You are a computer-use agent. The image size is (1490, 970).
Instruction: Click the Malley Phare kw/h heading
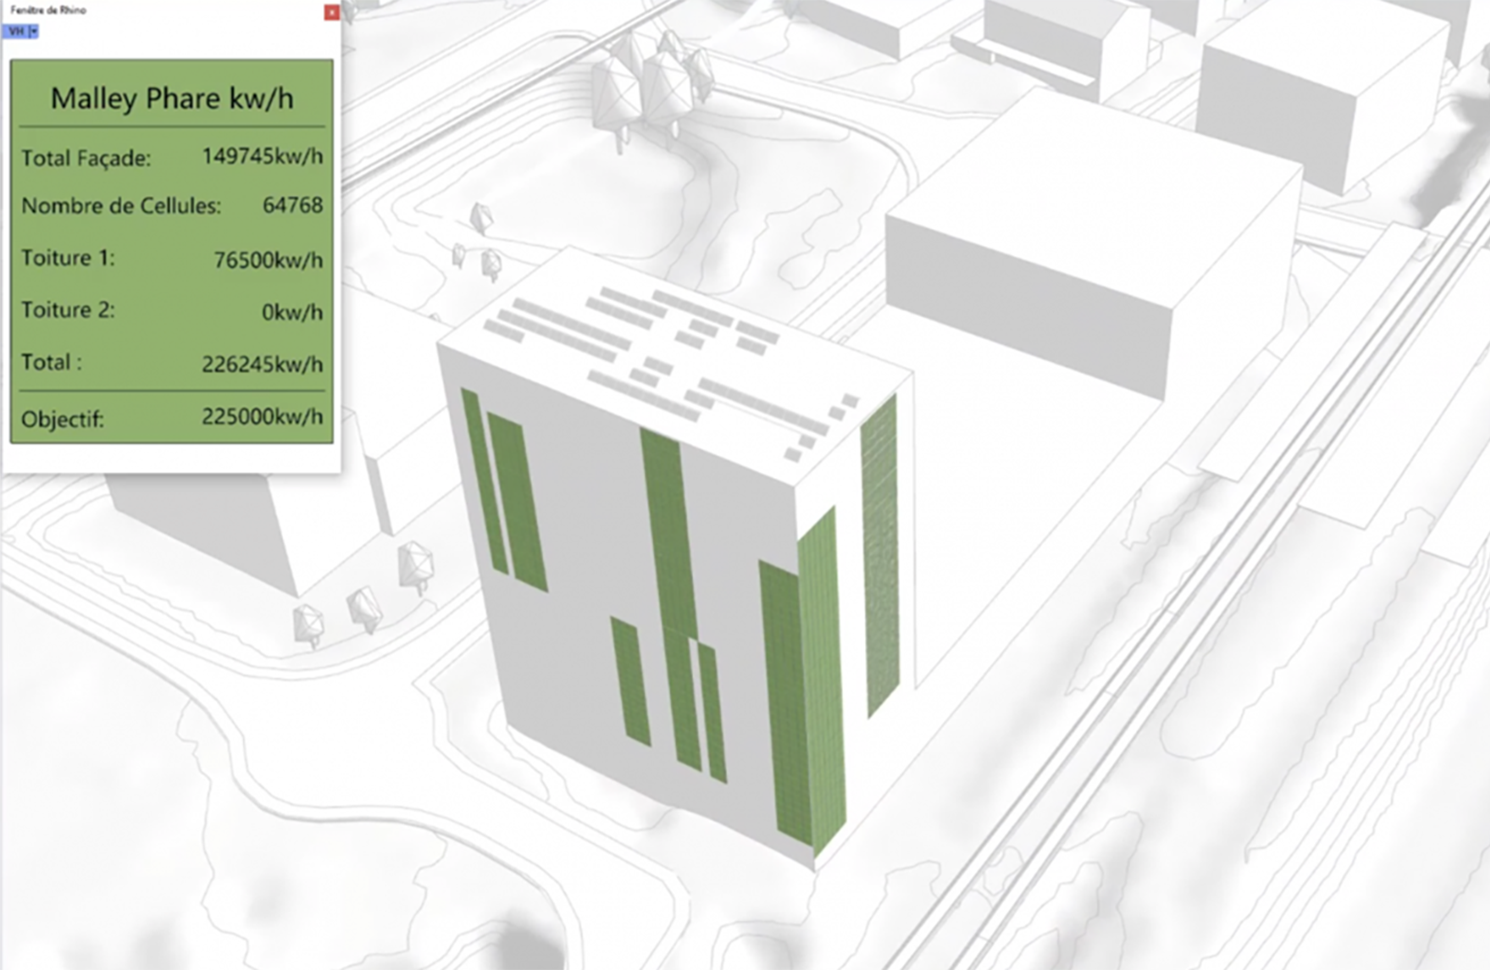click(172, 98)
